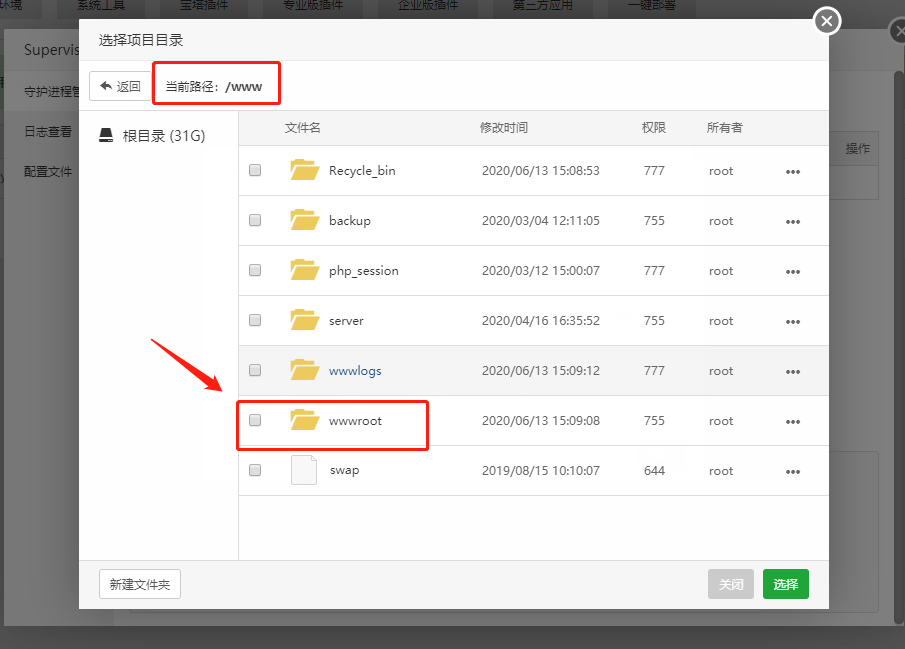The width and height of the screenshot is (905, 649).
Task: Click the wwwroot folder name
Action: 355,420
